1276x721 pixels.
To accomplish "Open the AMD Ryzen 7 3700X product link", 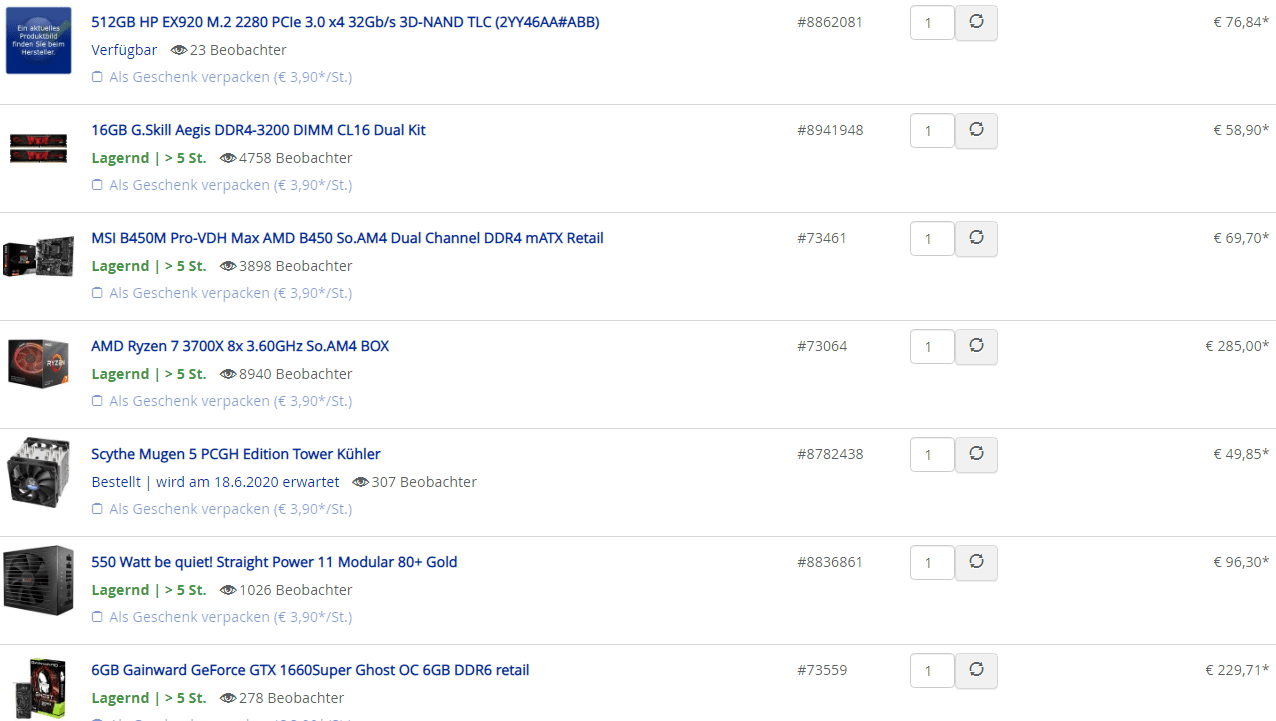I will 240,346.
